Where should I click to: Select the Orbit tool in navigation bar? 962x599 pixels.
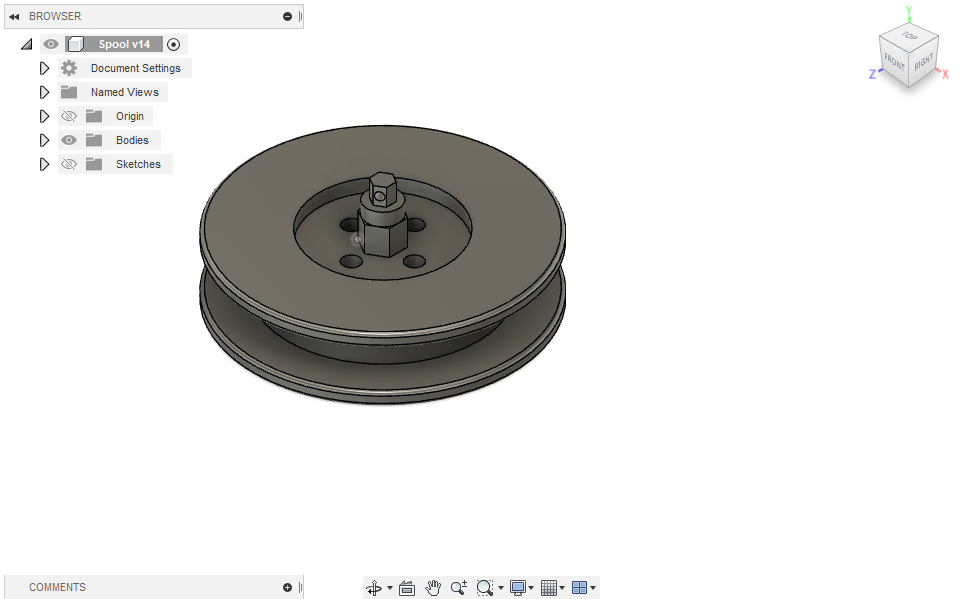point(374,588)
